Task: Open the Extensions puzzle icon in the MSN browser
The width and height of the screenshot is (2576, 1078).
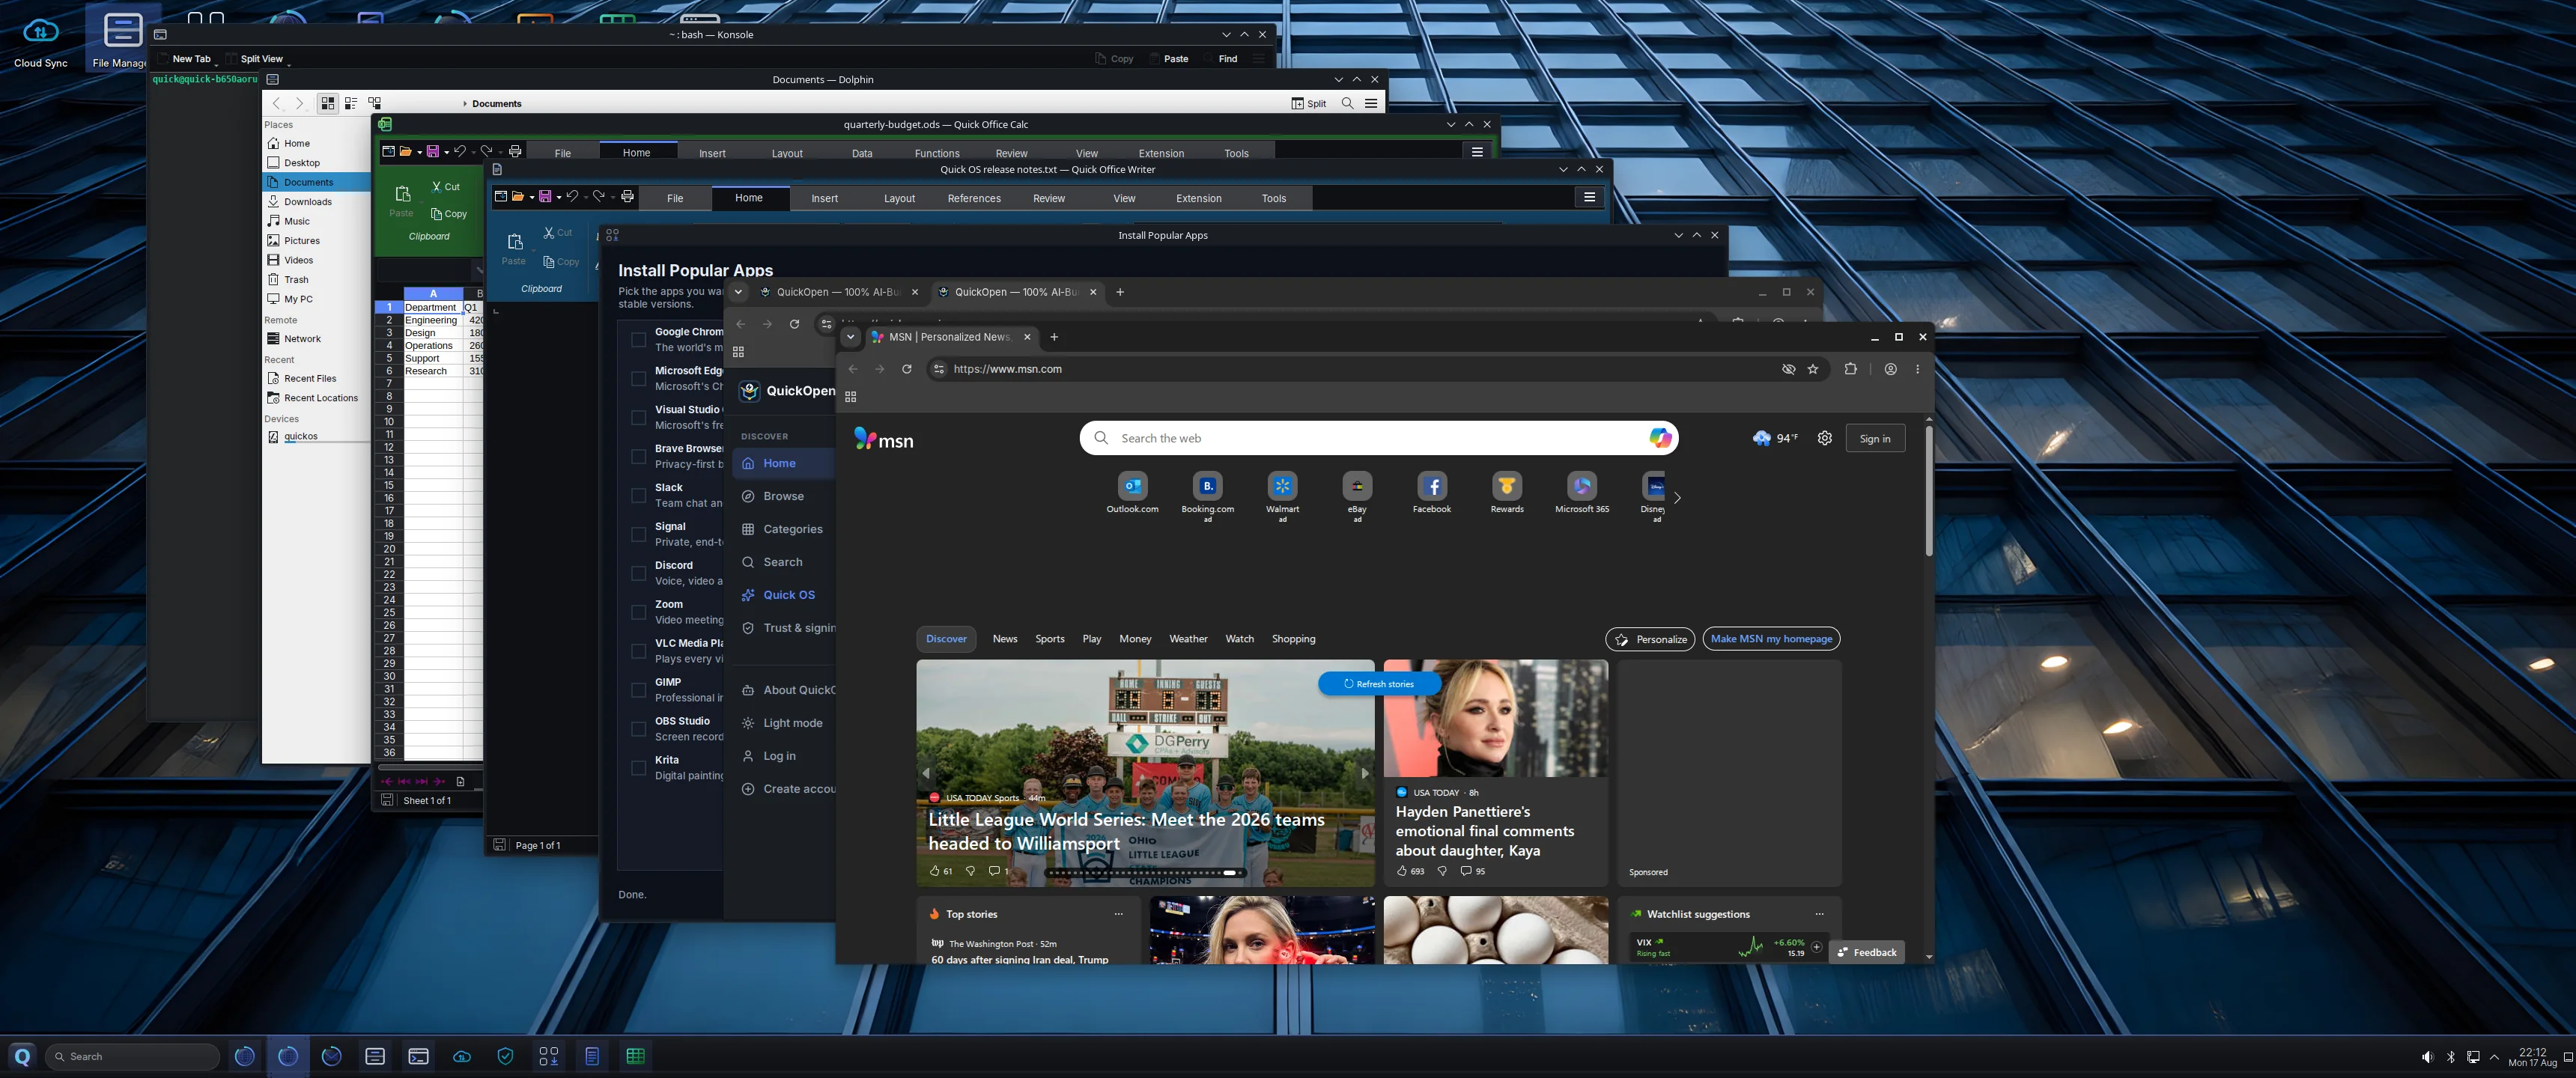Action: coord(1850,369)
